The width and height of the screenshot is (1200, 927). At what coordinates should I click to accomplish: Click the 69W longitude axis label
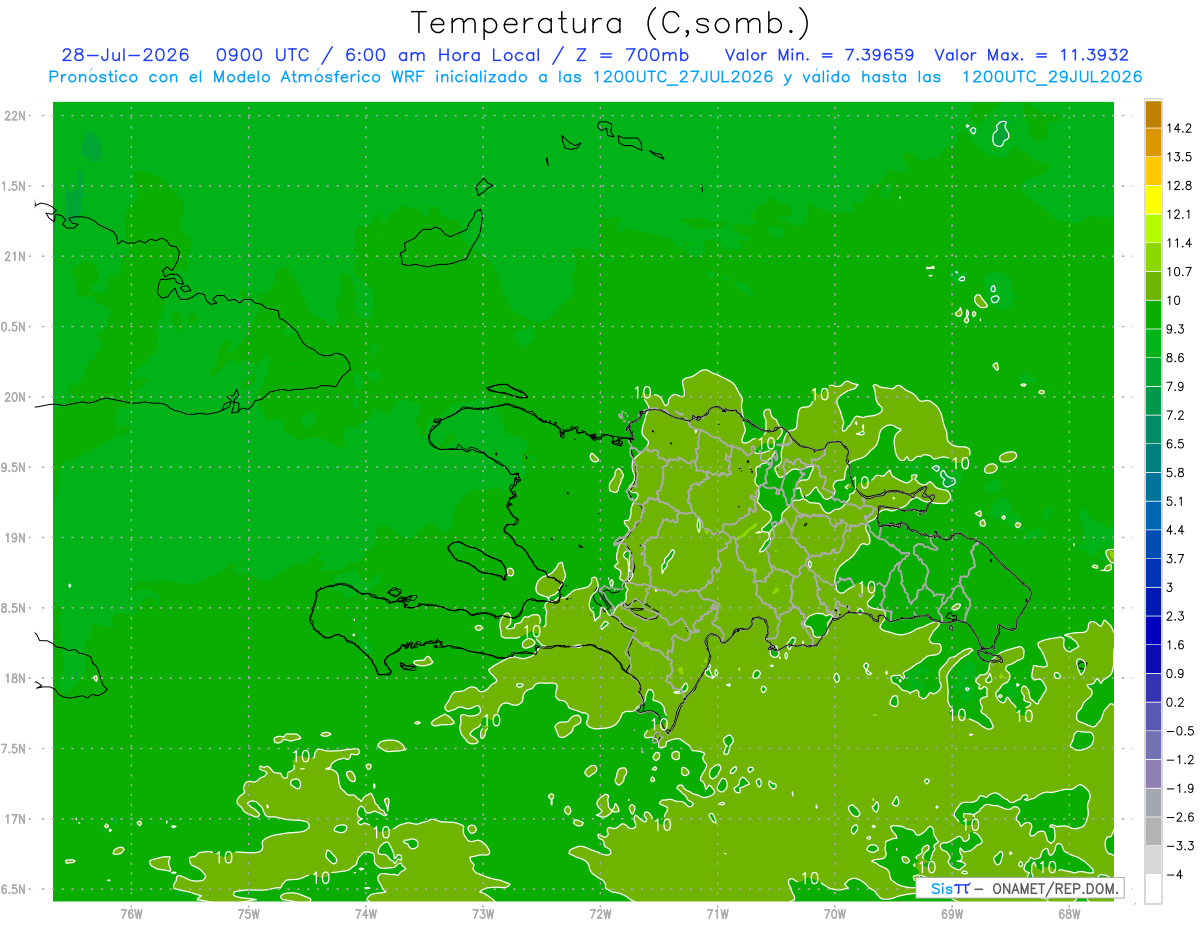[x=951, y=913]
